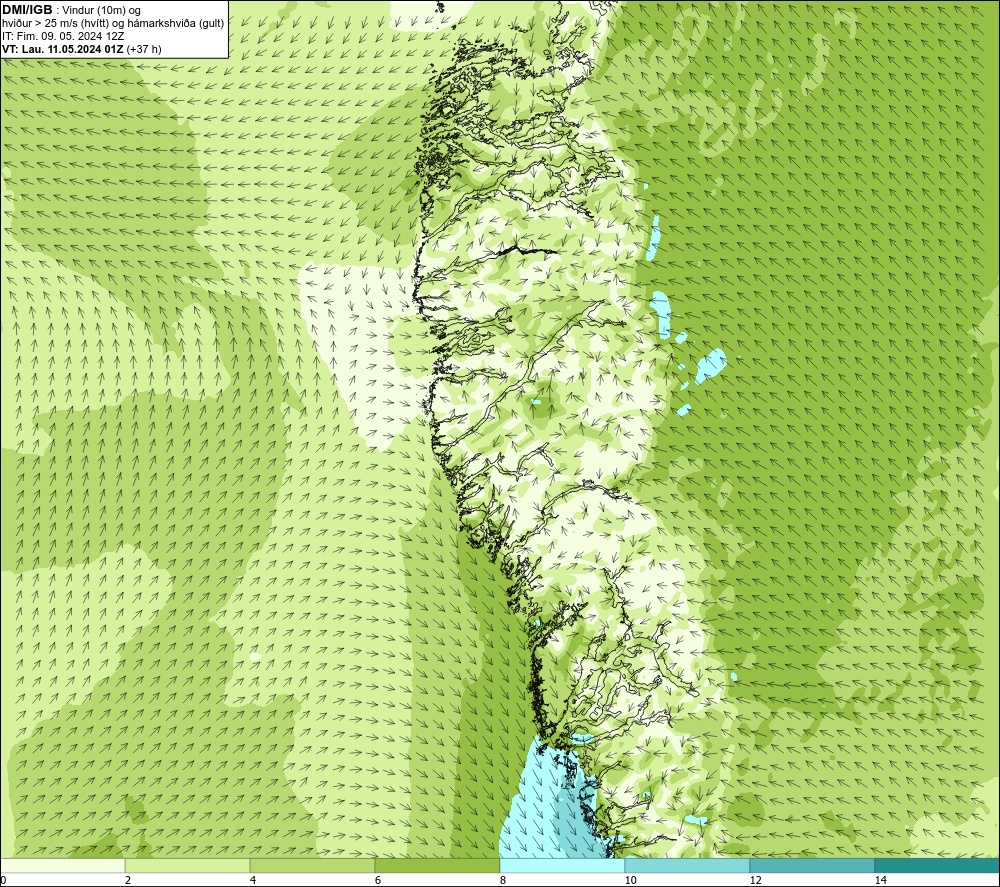Click the 6–8 m/s dark green swatch
The image size is (1000, 887).
click(x=438, y=865)
